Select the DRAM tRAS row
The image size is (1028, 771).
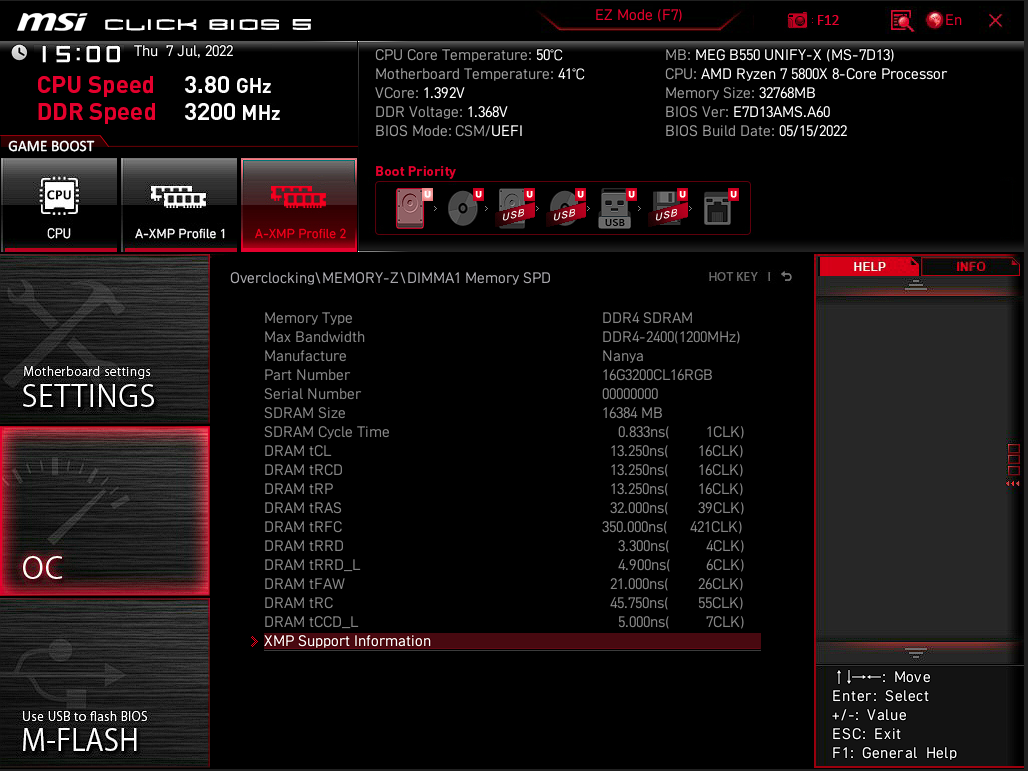tap(512, 508)
